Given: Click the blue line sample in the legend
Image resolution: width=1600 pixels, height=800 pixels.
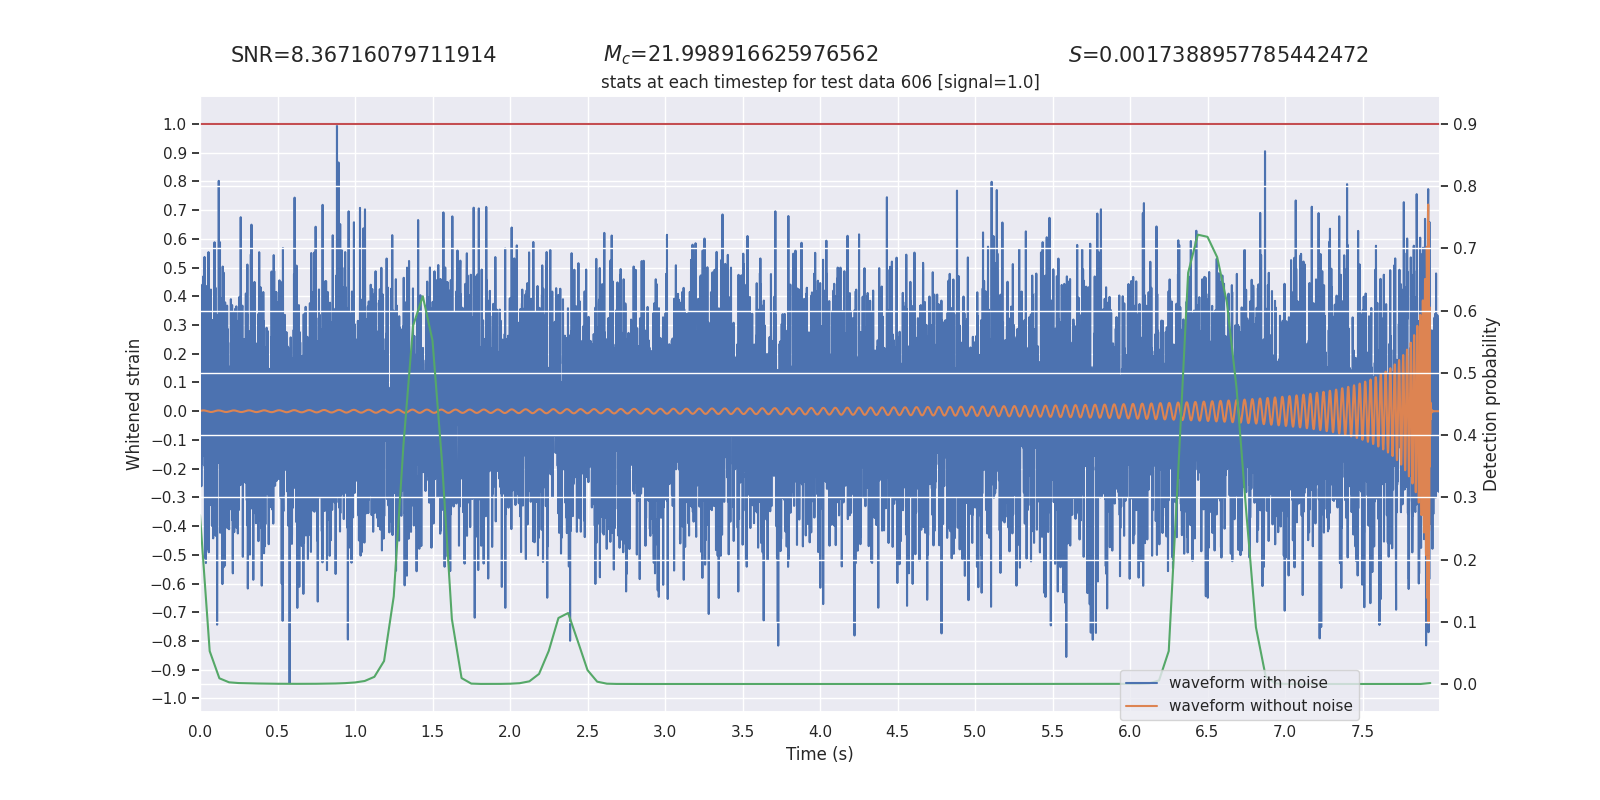Looking at the screenshot, I should 1142,683.
